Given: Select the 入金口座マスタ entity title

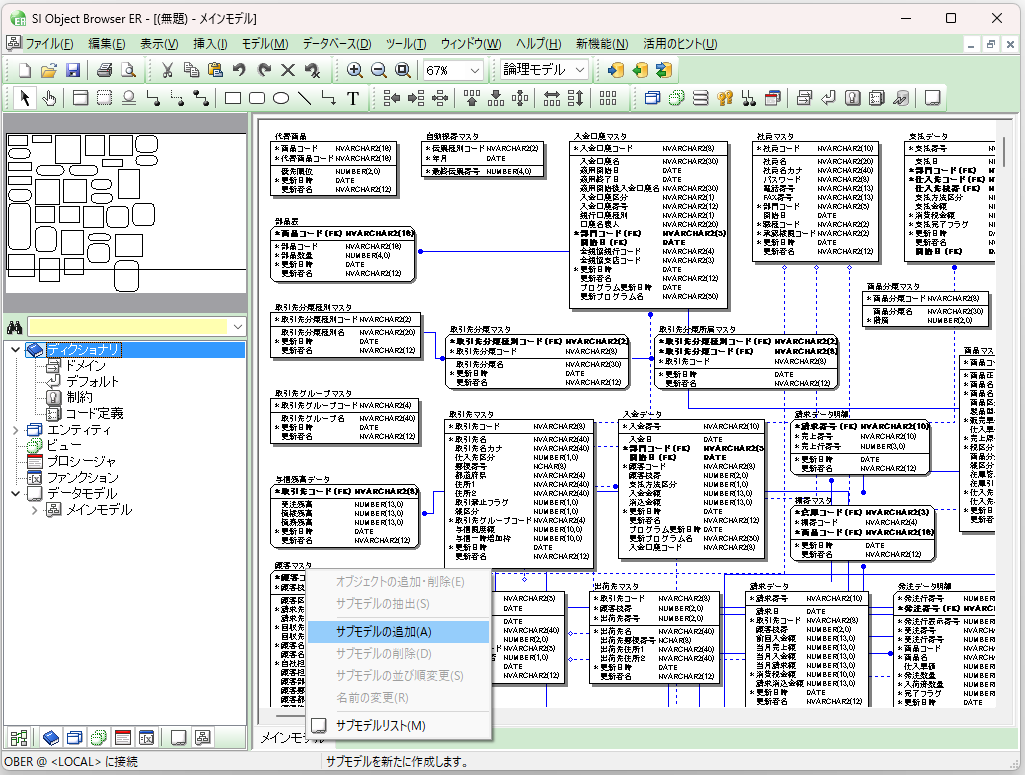Looking at the screenshot, I should 599,137.
